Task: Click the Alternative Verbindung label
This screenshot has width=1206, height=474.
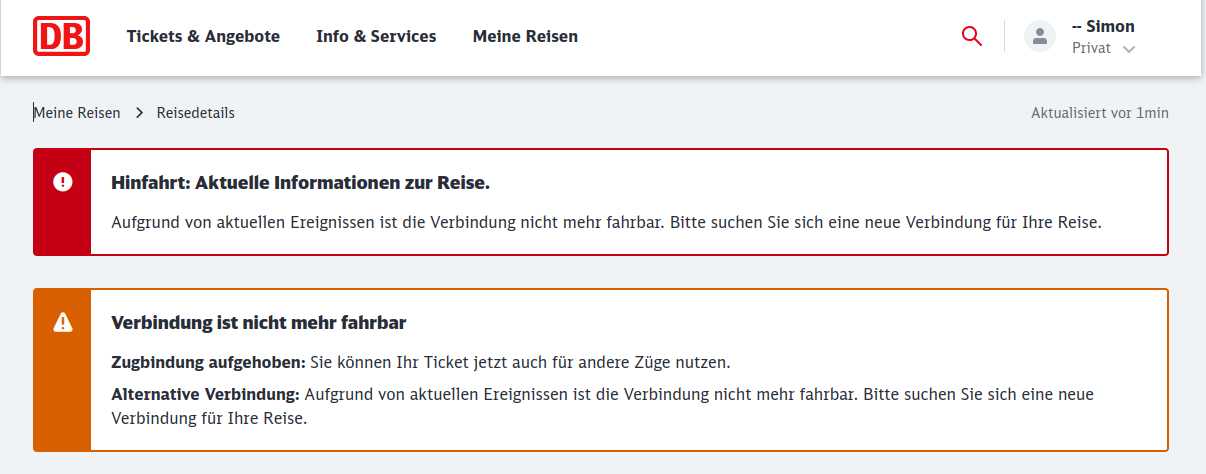Action: coord(205,394)
